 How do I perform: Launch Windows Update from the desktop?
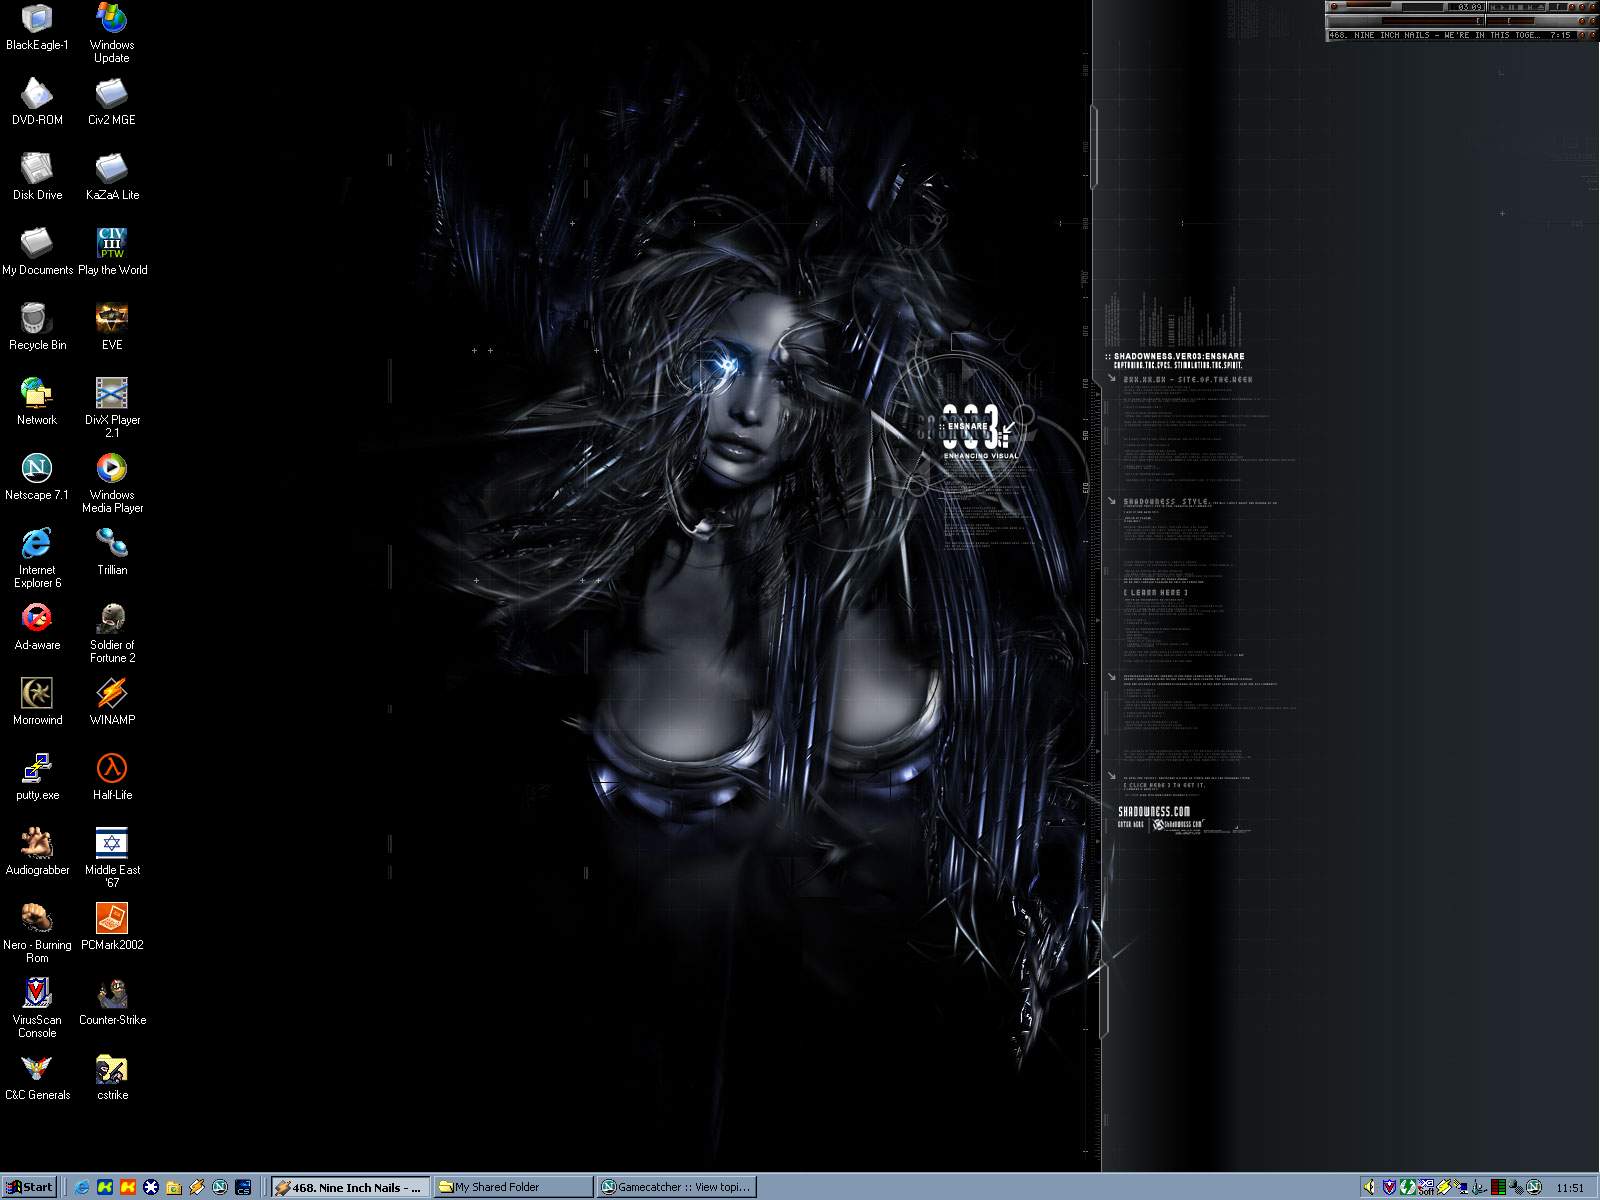coord(112,33)
